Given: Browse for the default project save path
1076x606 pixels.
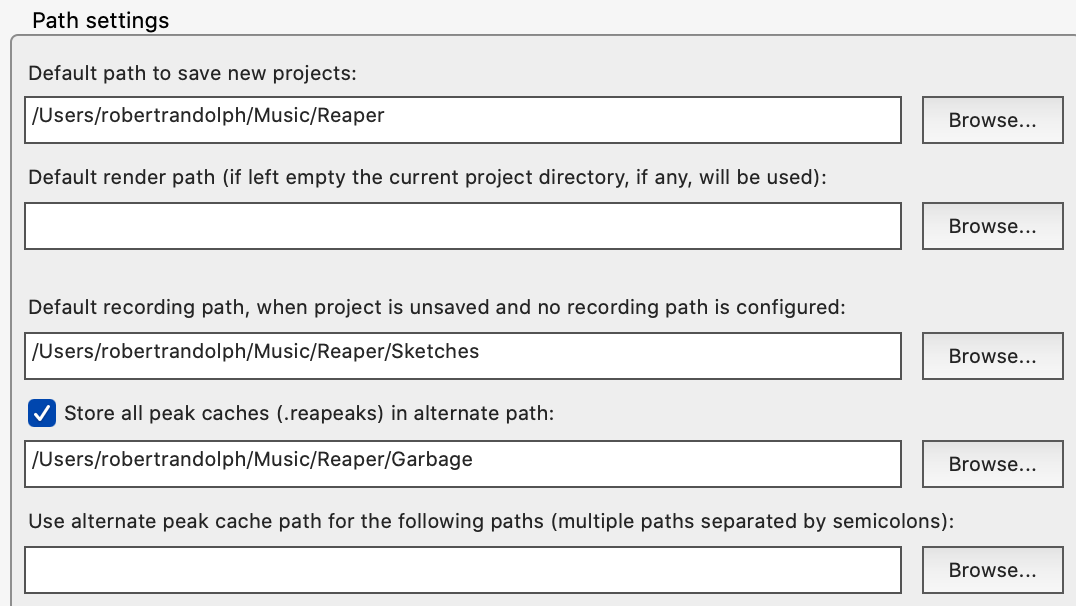Looking at the screenshot, I should (992, 120).
